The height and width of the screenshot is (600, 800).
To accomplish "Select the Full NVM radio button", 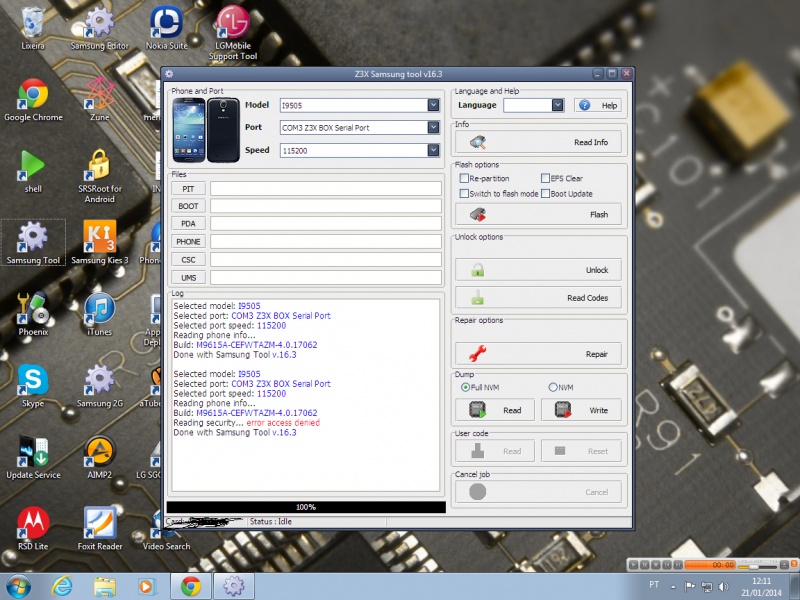I will pos(465,387).
